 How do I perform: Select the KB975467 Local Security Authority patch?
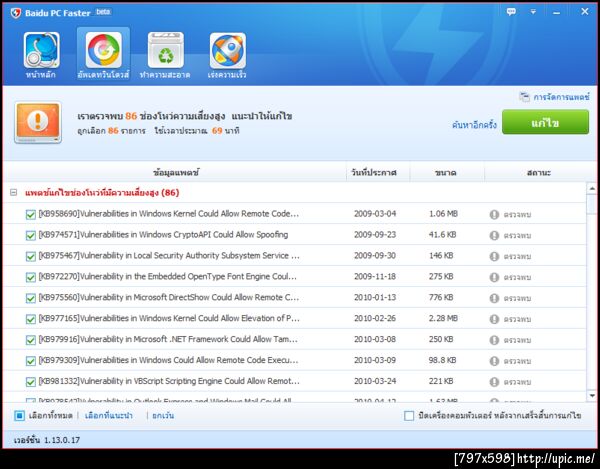tap(169, 256)
